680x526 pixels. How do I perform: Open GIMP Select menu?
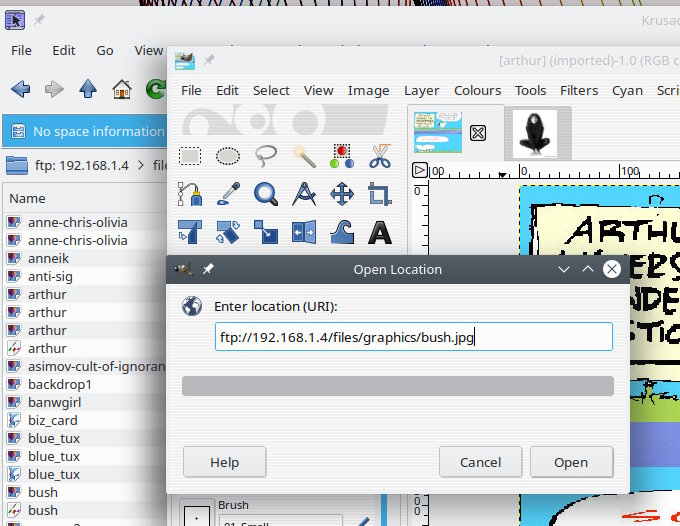point(271,90)
